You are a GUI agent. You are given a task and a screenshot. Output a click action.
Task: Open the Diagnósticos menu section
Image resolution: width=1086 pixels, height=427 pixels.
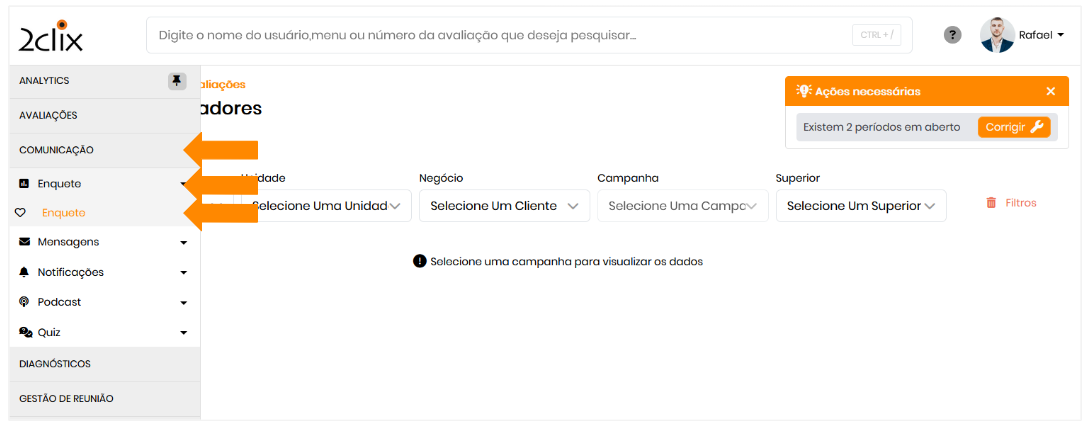(55, 364)
